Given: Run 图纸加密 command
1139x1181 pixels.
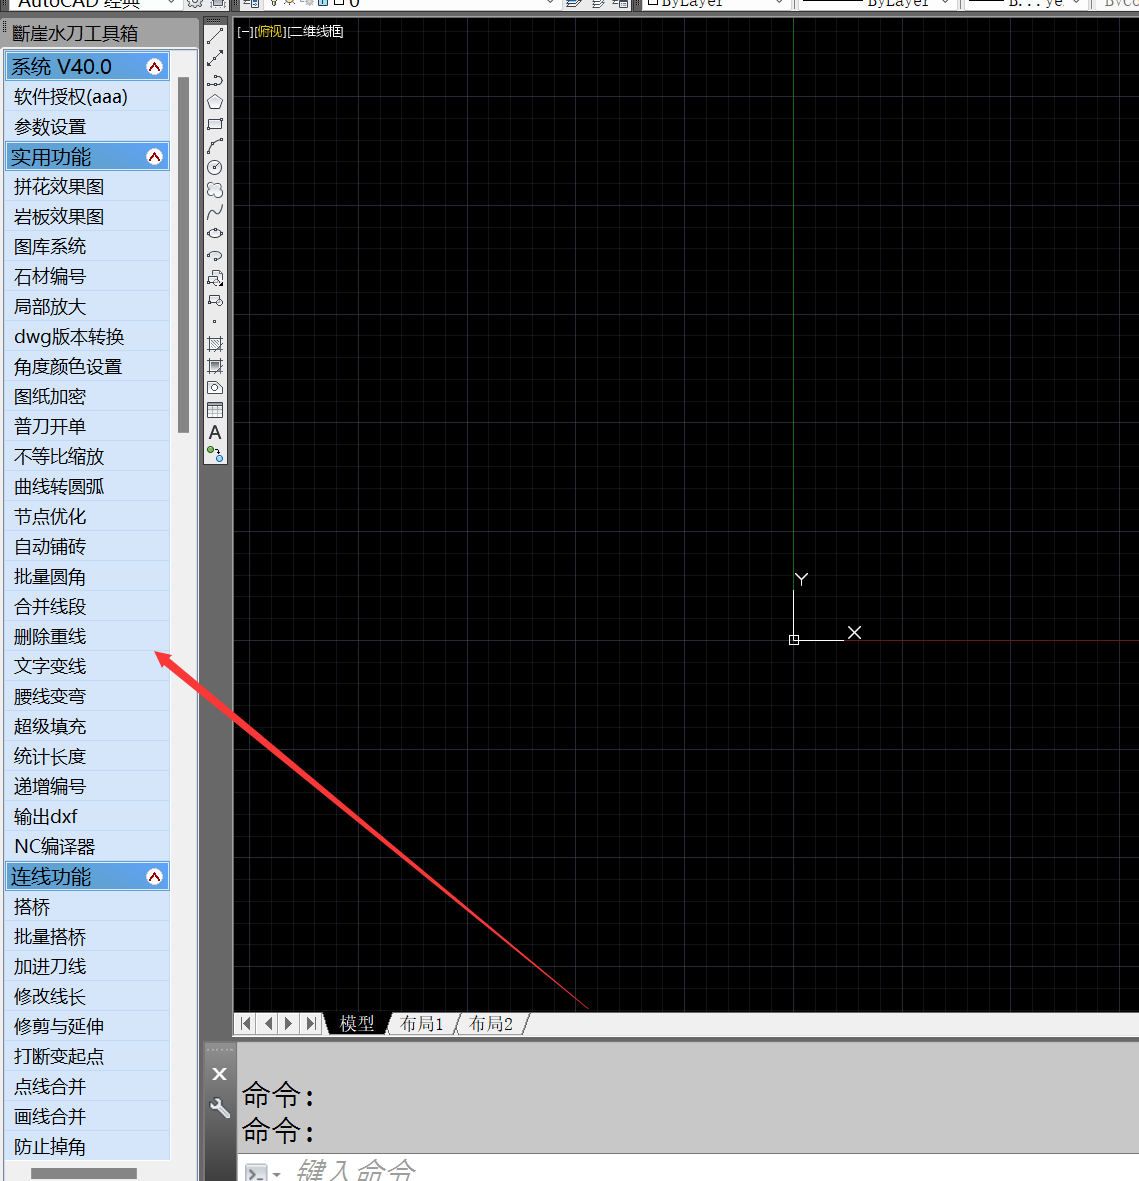Looking at the screenshot, I should click(87, 396).
